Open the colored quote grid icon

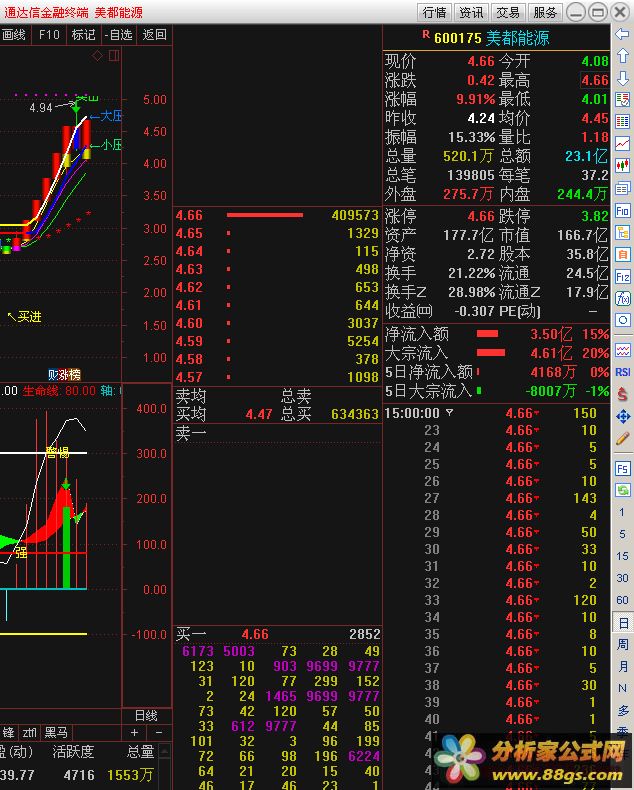click(x=622, y=121)
